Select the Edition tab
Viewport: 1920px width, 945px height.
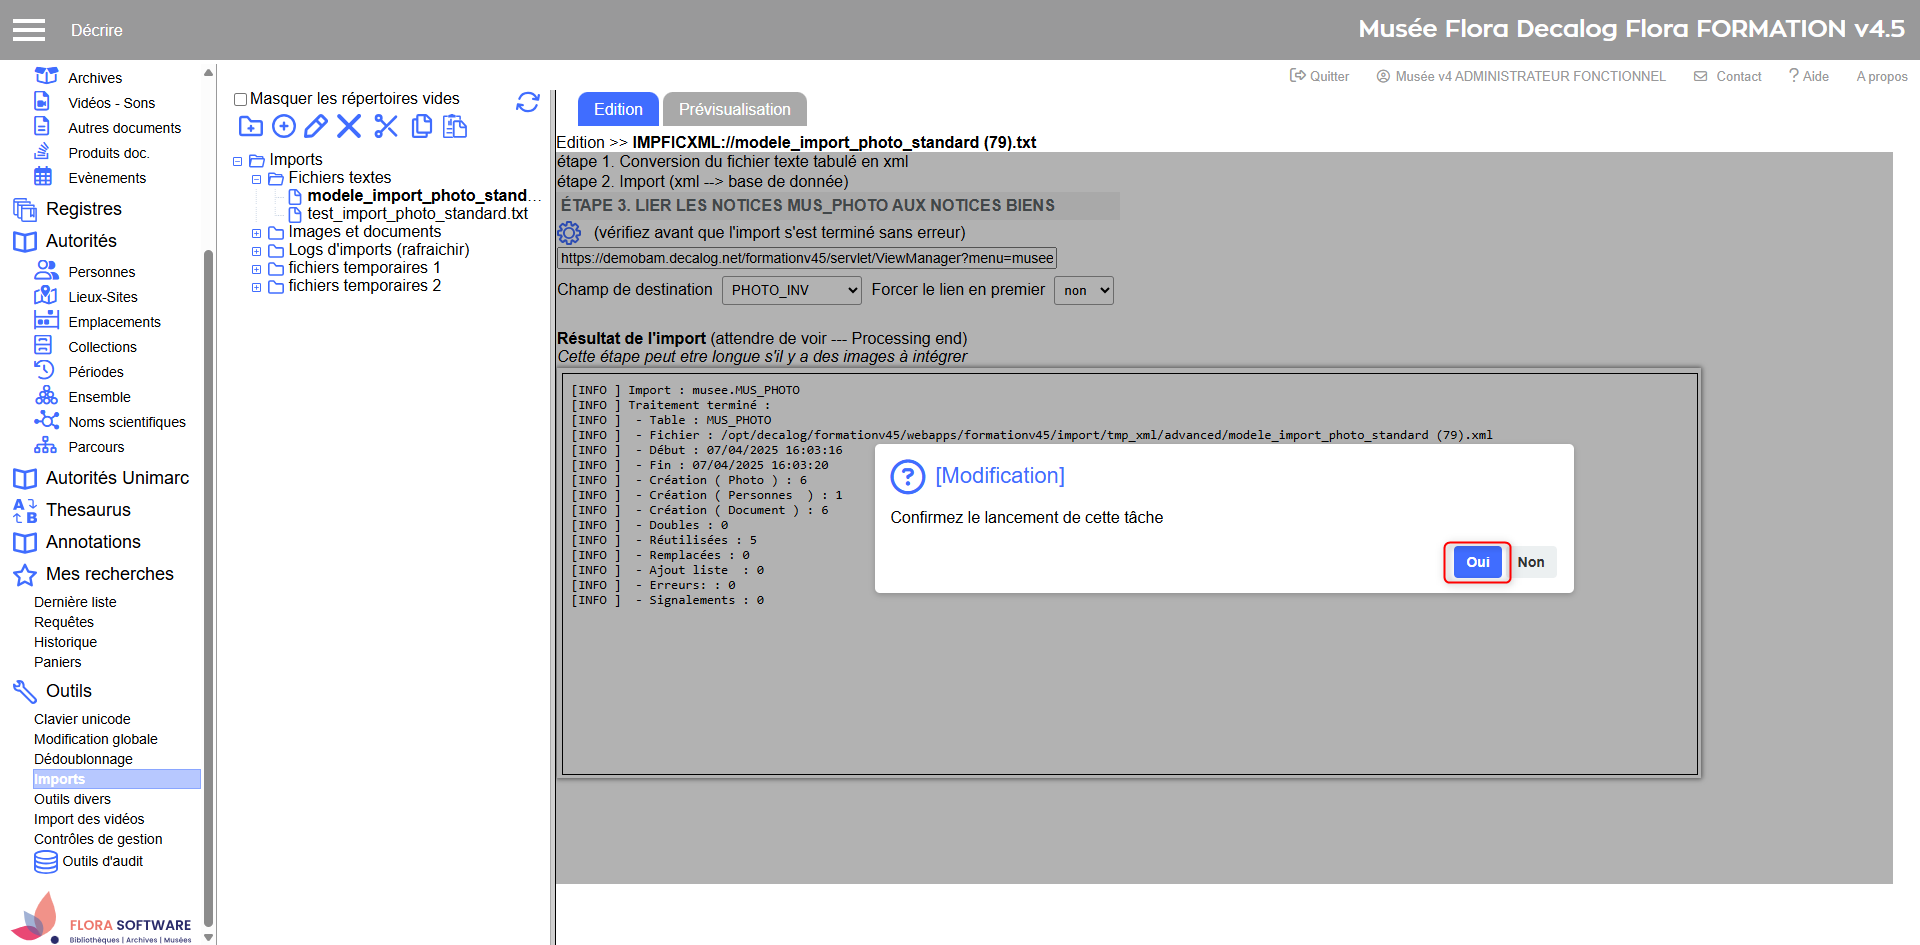point(618,109)
